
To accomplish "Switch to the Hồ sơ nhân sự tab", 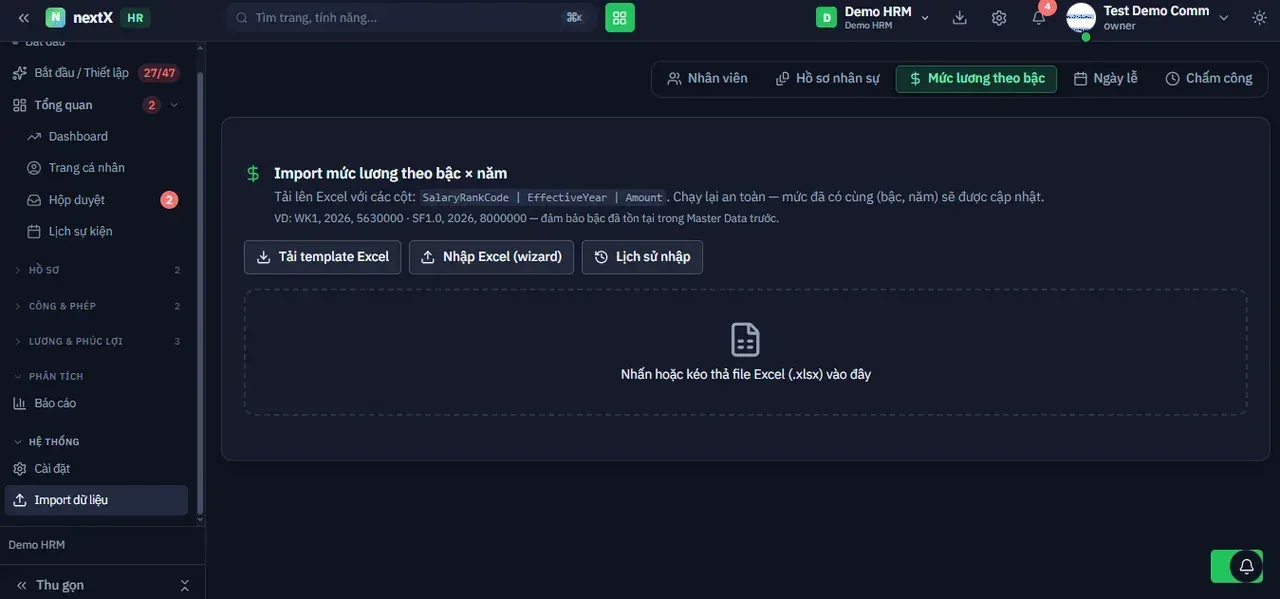I will 828,78.
